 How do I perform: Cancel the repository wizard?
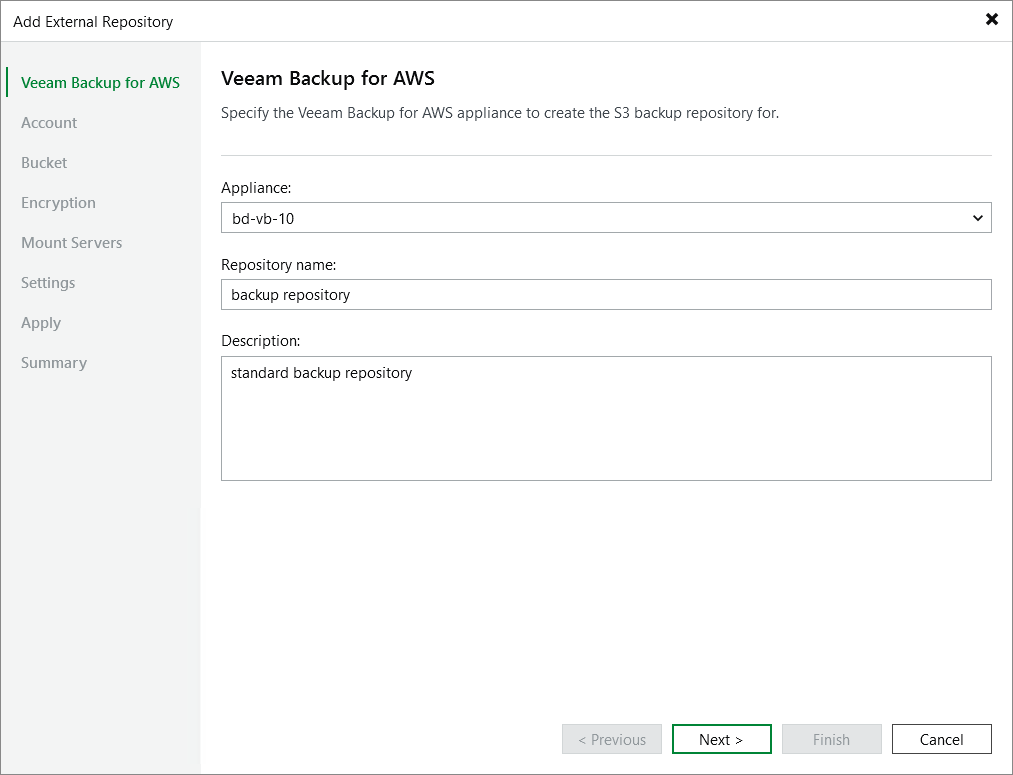pos(942,739)
